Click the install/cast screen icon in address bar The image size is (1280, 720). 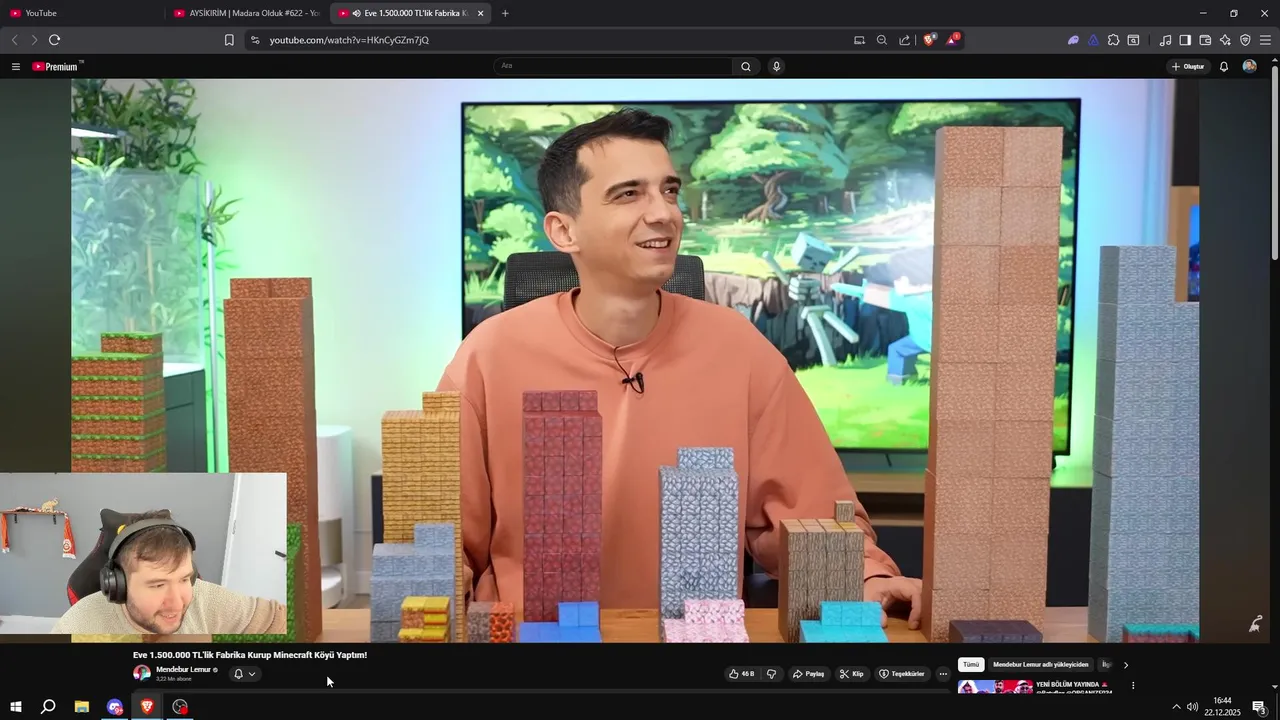tap(859, 40)
